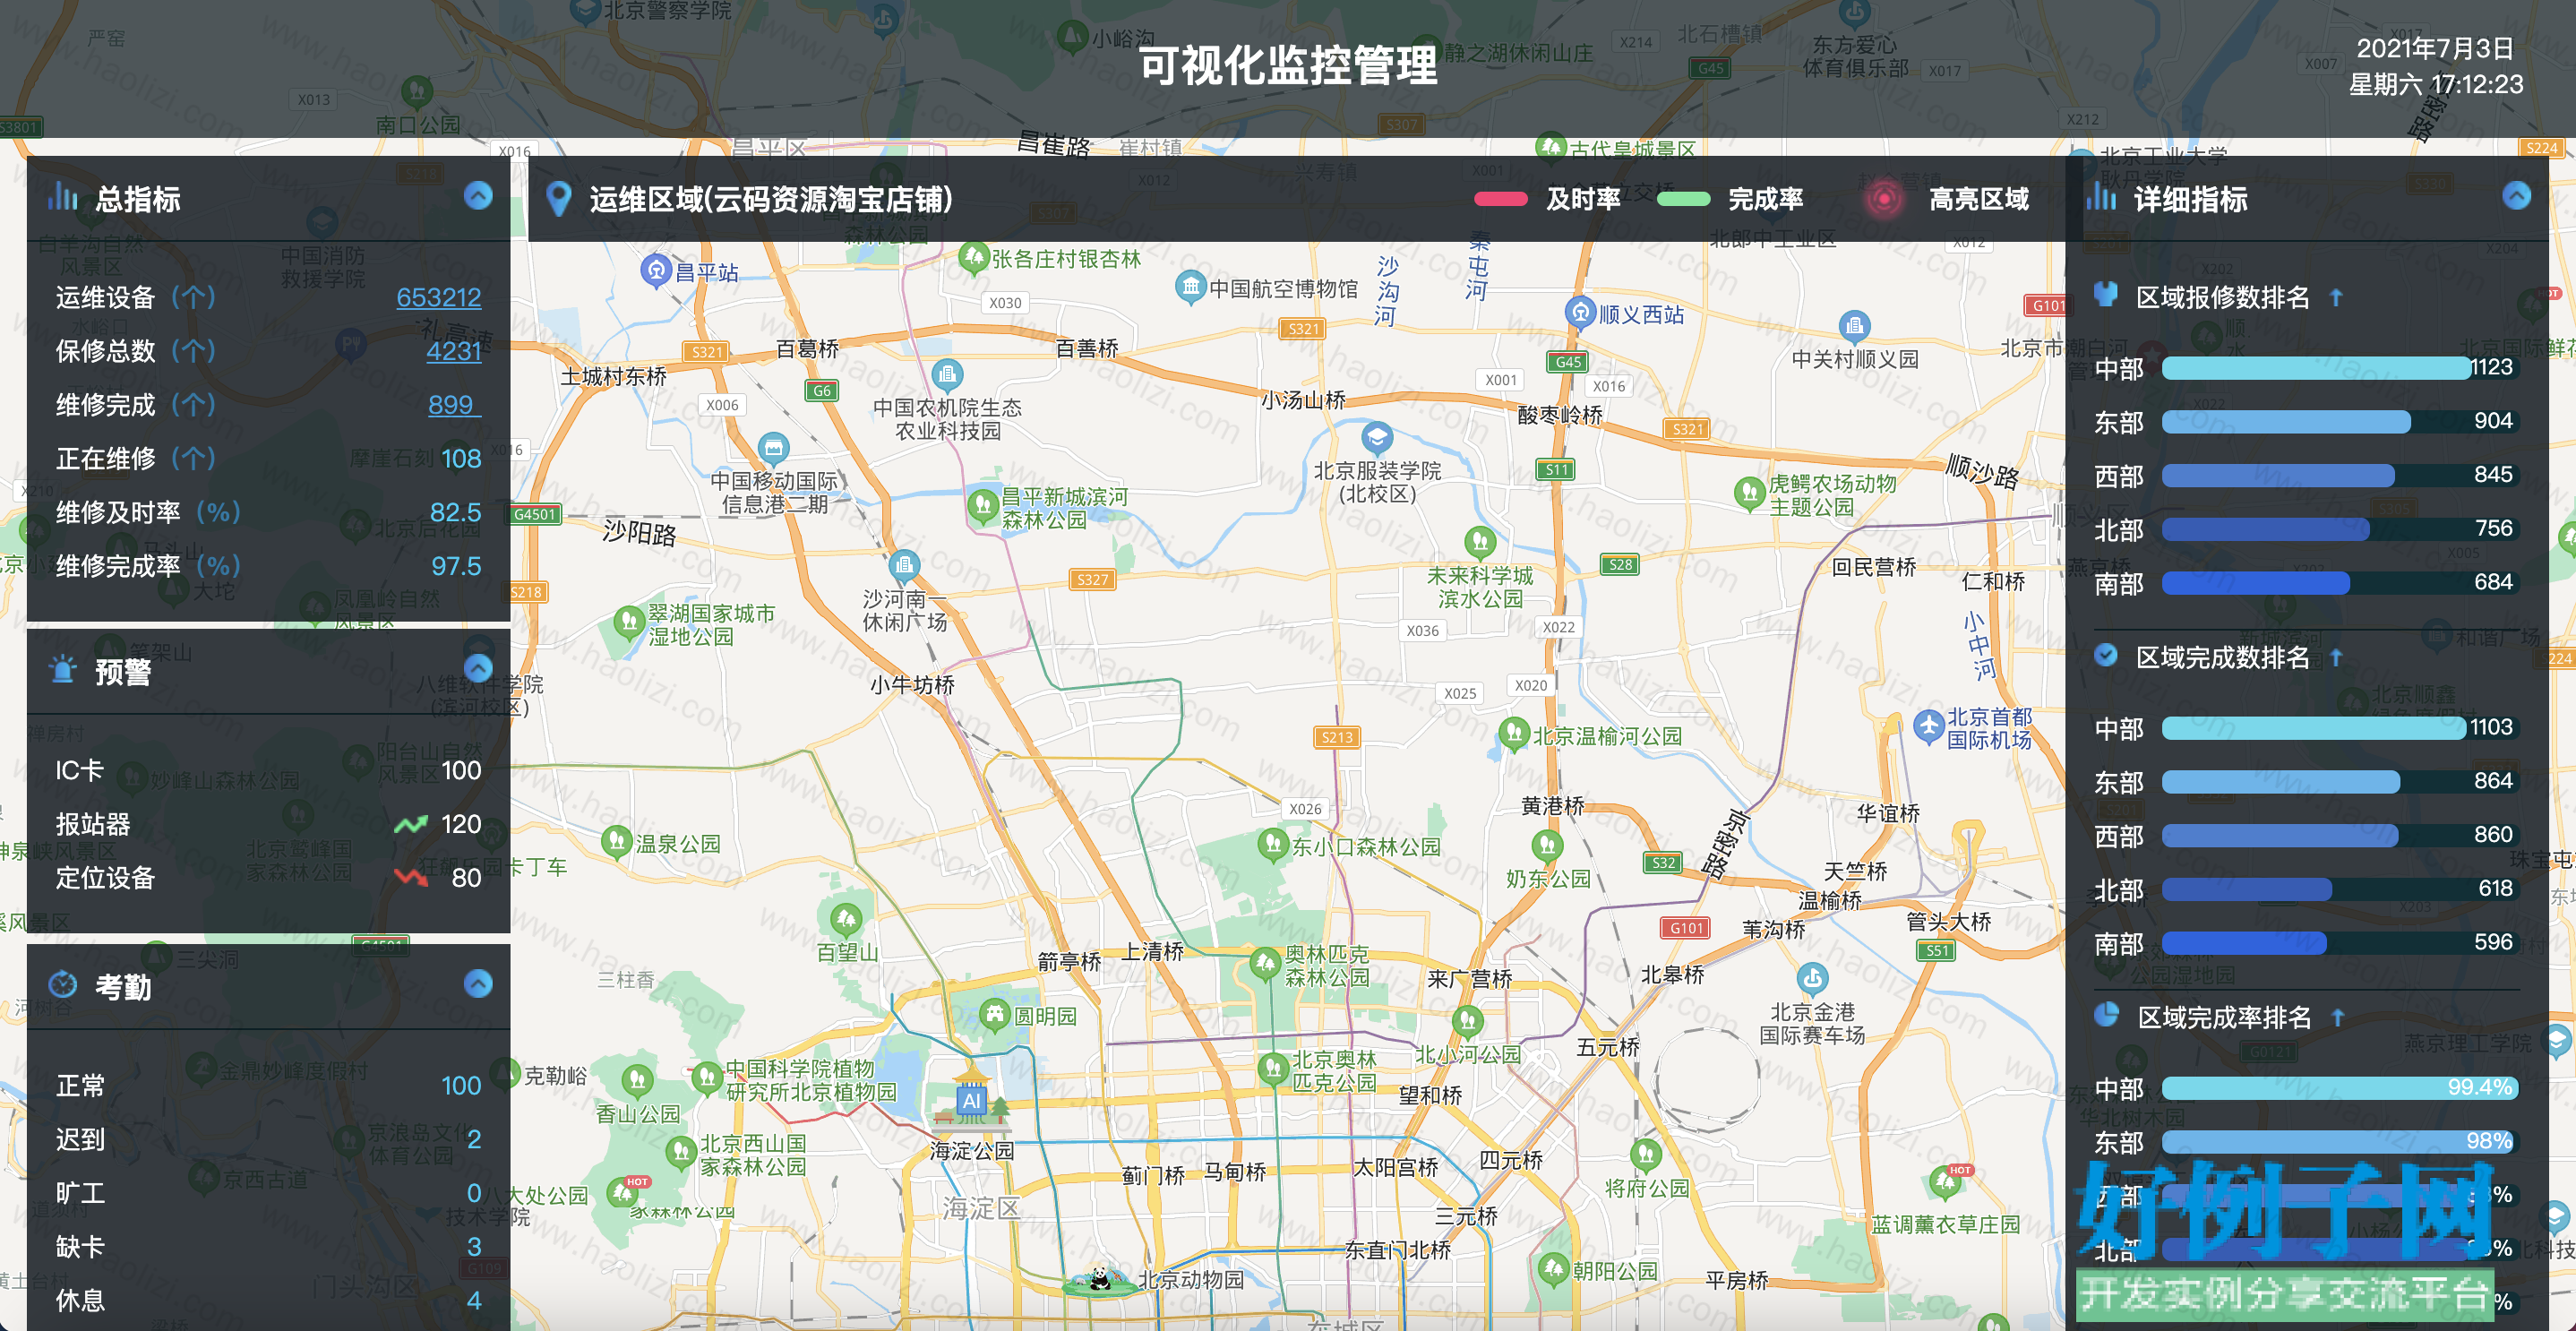This screenshot has width=2576, height=1331.
Task: Click the 迟到 attendance row
Action: (x=268, y=1139)
